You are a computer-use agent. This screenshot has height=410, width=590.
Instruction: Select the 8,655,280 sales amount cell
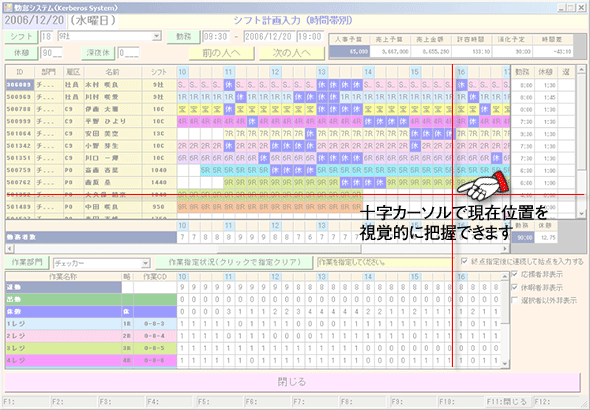431,52
